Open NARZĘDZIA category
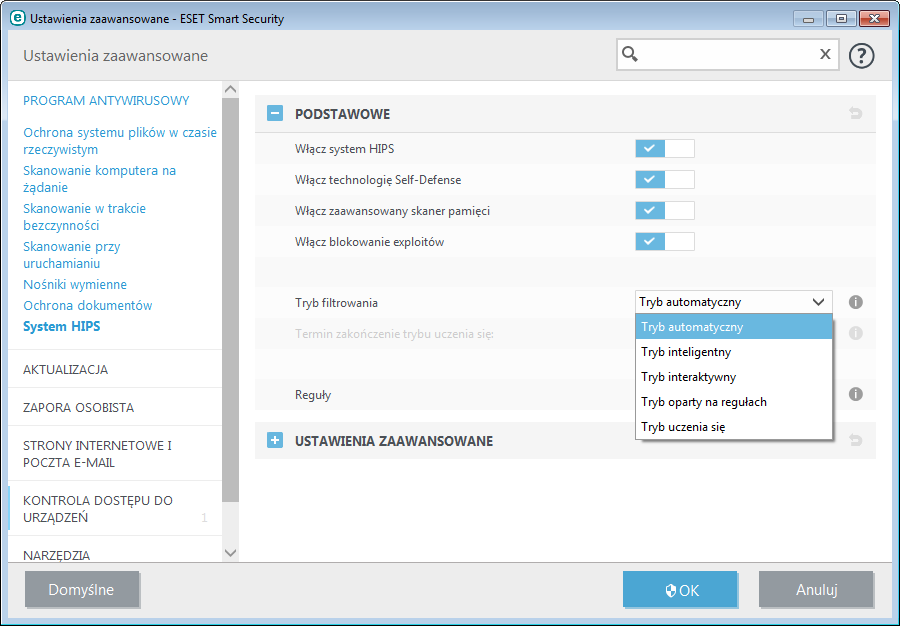The image size is (900, 626). click(57, 555)
